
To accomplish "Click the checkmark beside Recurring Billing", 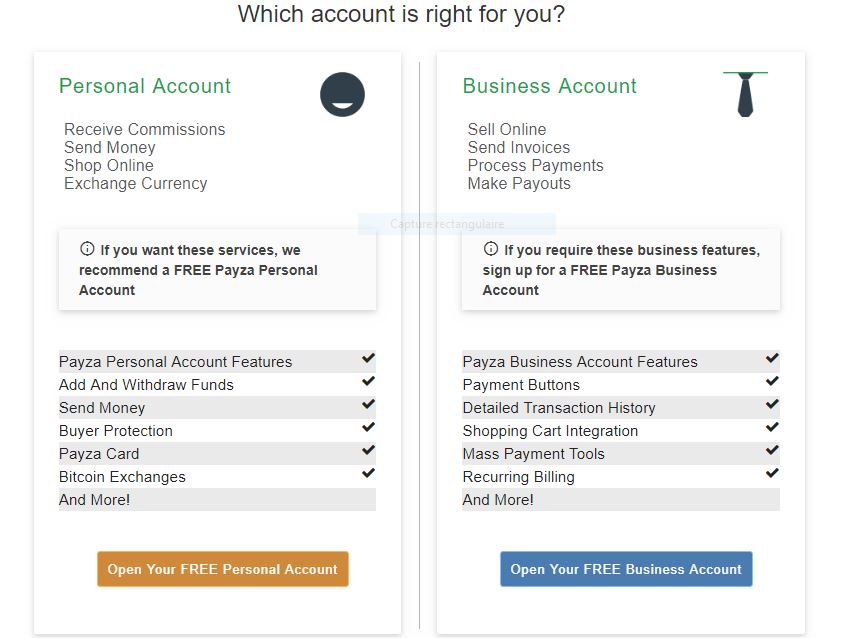I will (x=771, y=474).
